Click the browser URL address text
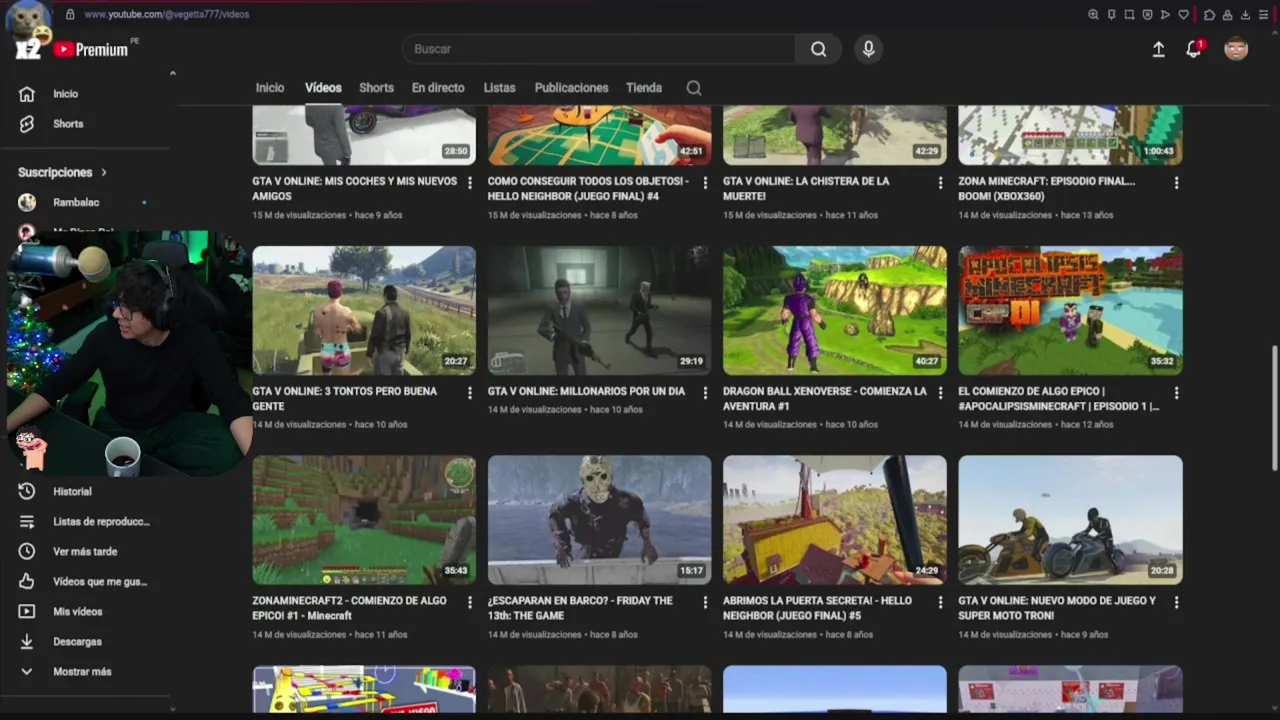 pos(166,15)
